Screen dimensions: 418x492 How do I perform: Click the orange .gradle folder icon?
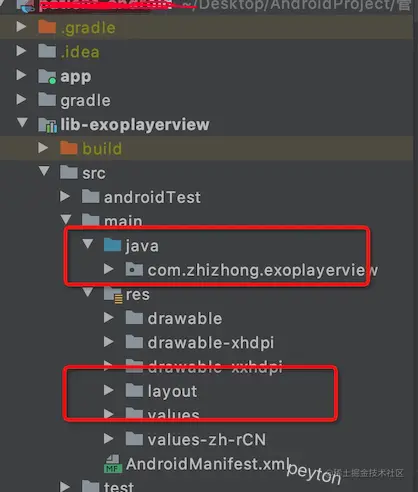coord(47,27)
